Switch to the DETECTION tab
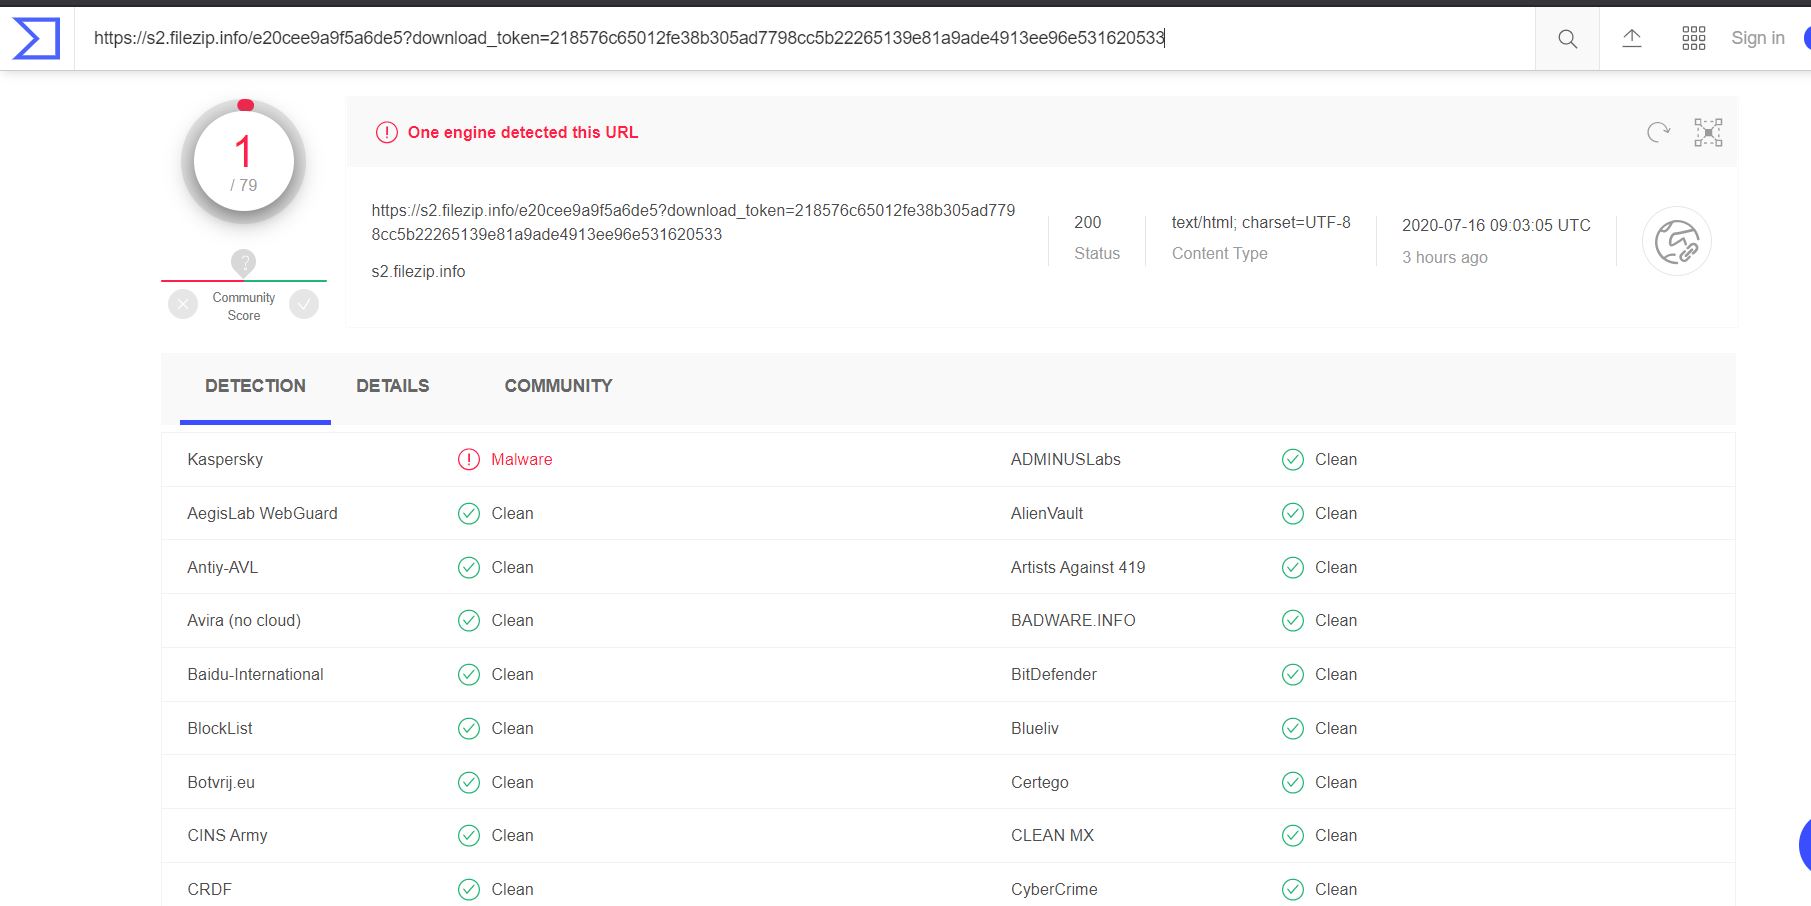The image size is (1811, 906). click(x=255, y=386)
